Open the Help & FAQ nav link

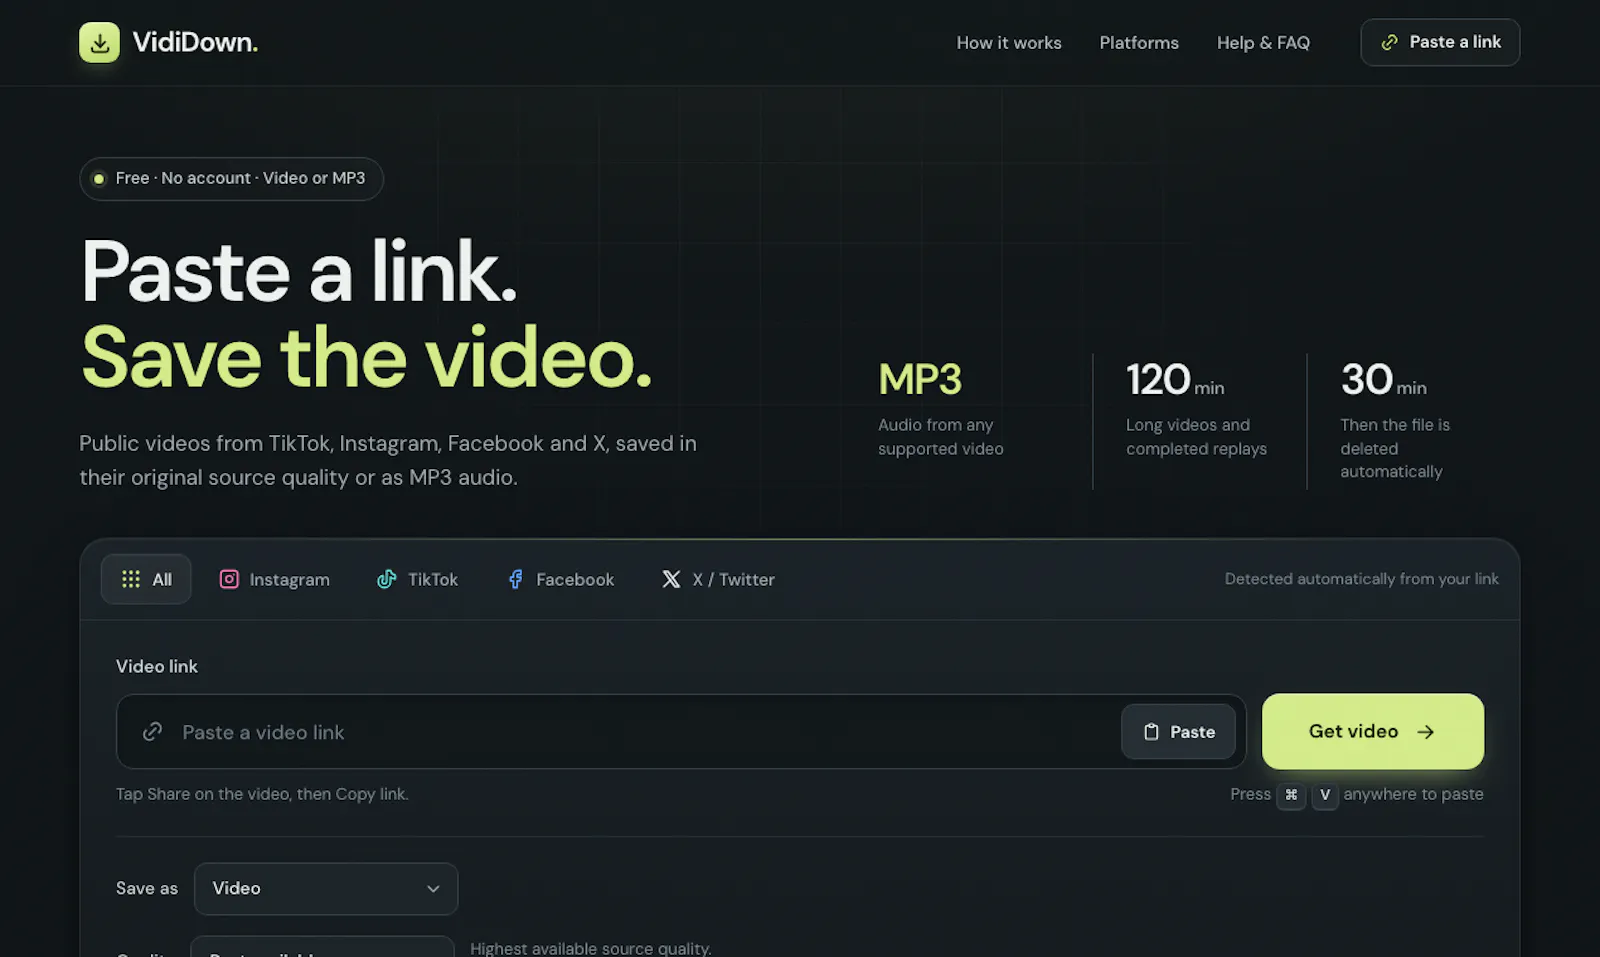pyautogui.click(x=1263, y=43)
